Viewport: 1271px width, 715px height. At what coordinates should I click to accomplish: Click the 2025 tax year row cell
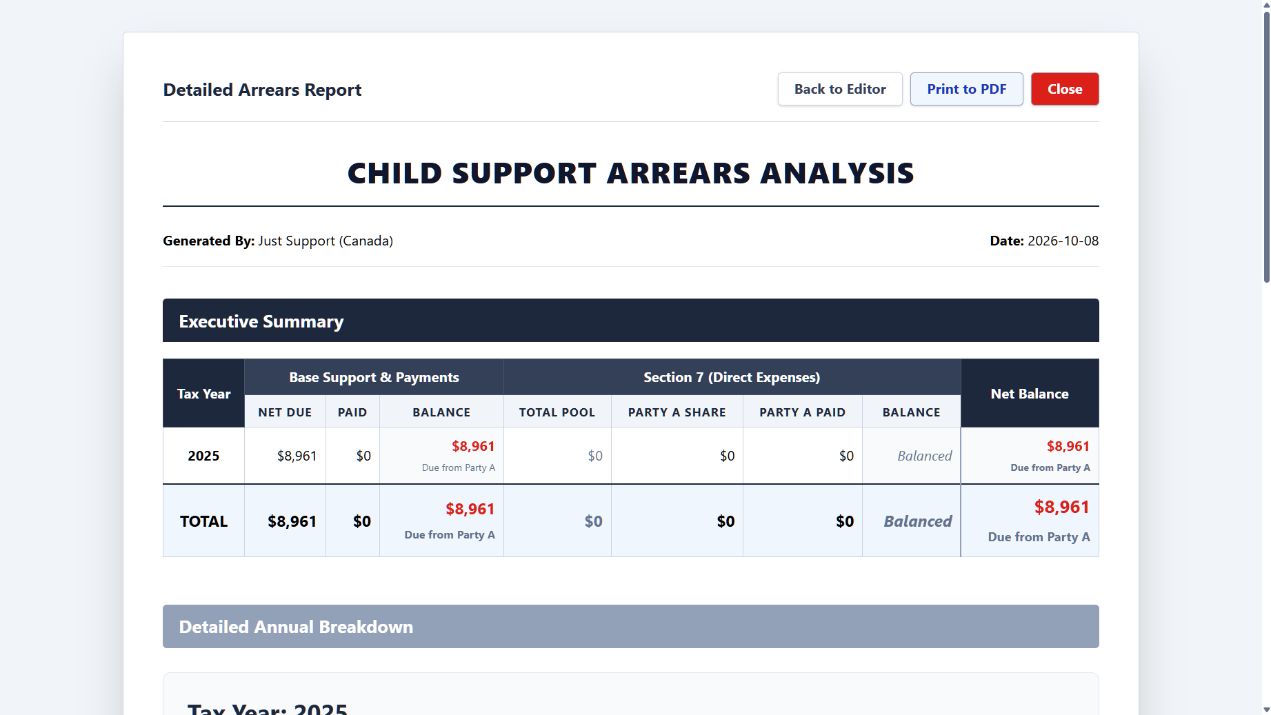204,456
